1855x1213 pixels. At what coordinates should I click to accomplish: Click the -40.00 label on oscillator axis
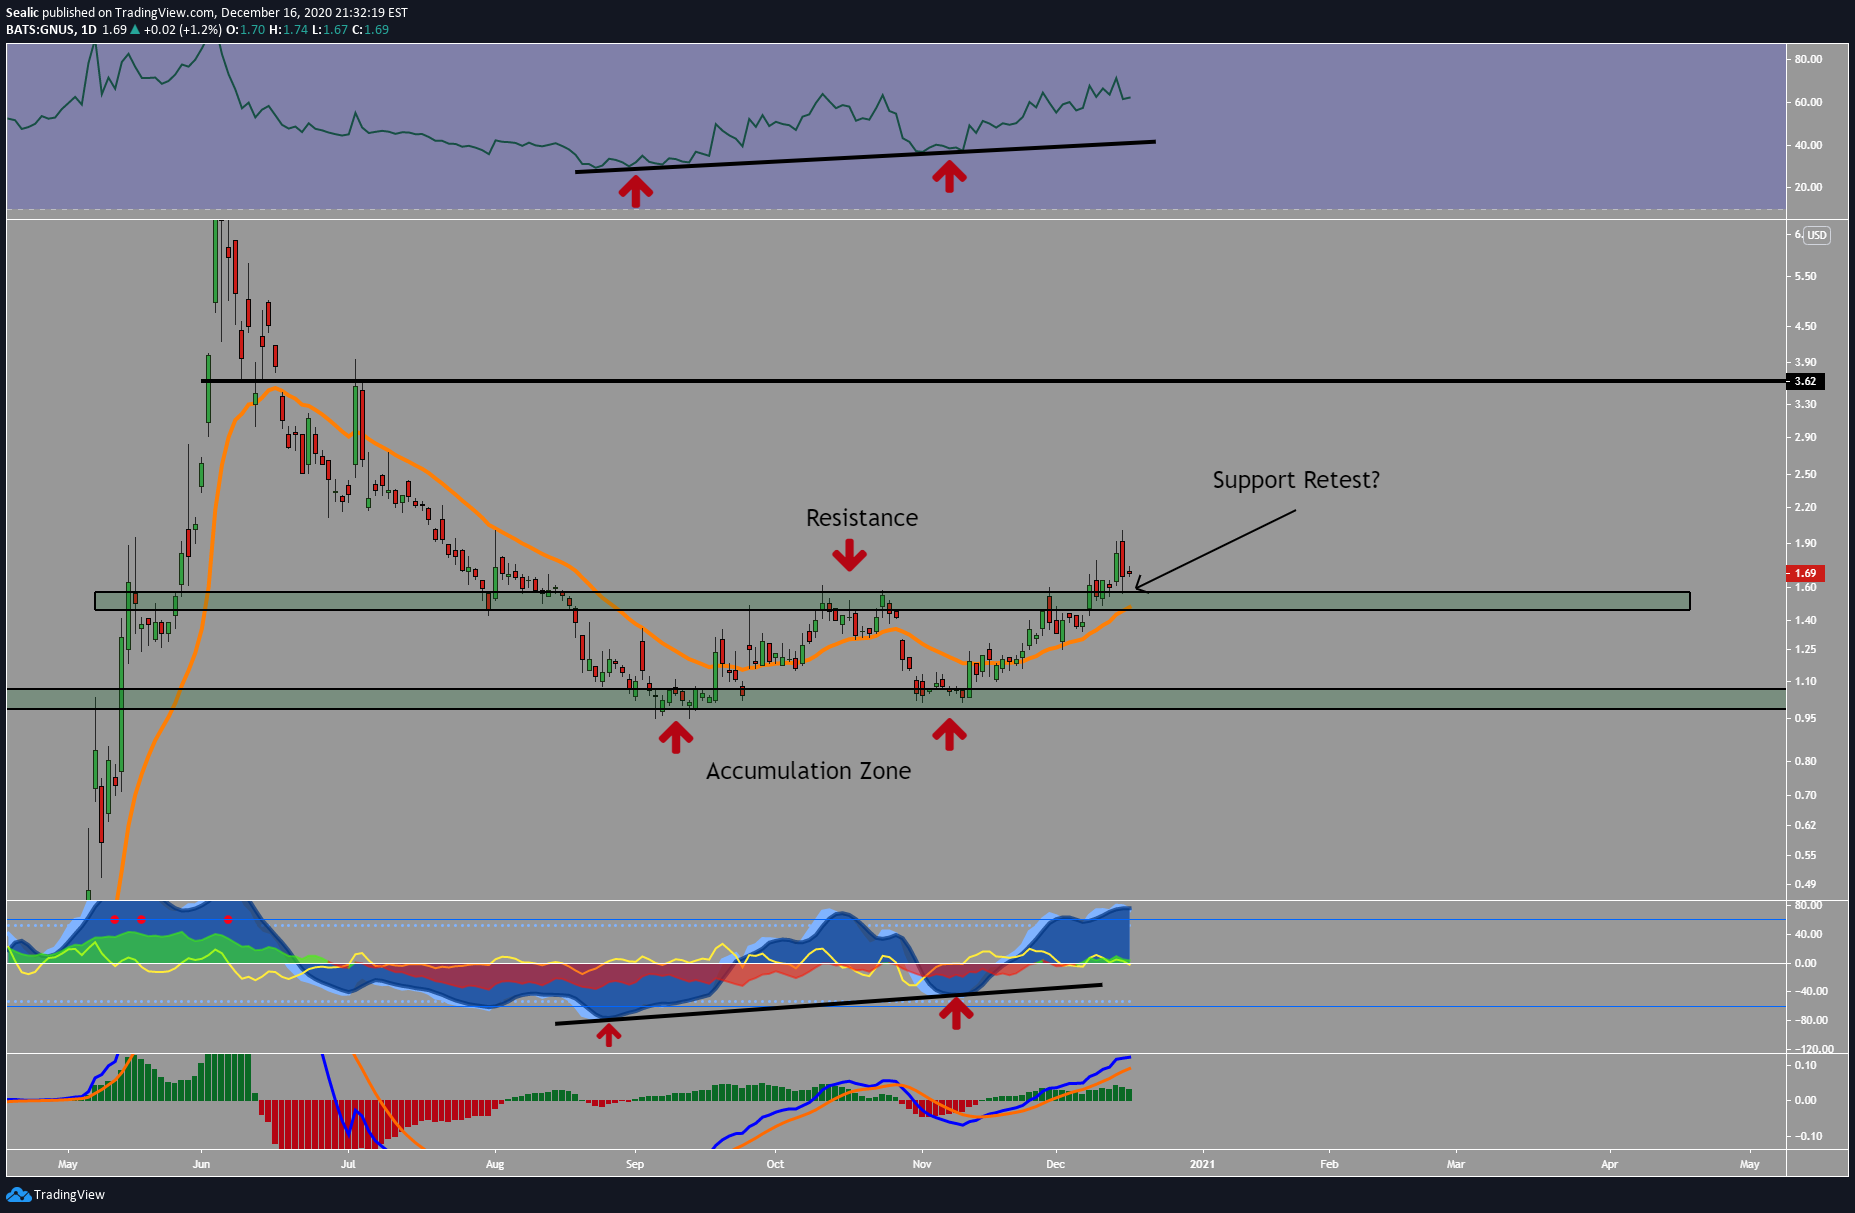[1810, 991]
